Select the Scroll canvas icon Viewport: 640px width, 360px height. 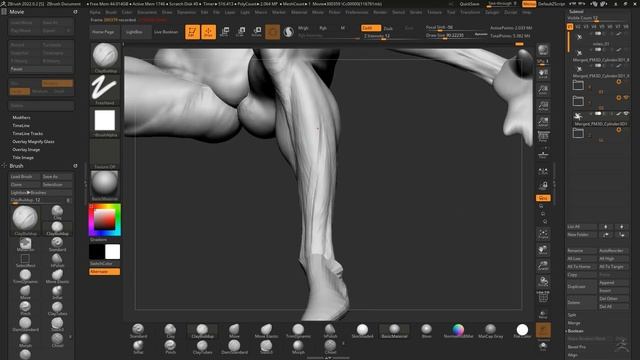(x=543, y=74)
